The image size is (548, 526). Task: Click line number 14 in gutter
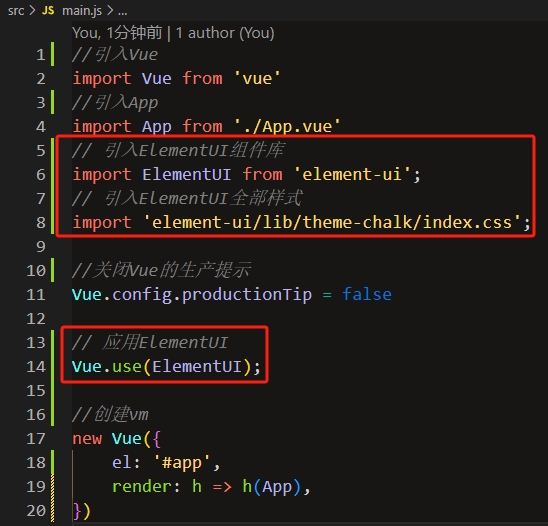[x=36, y=367]
